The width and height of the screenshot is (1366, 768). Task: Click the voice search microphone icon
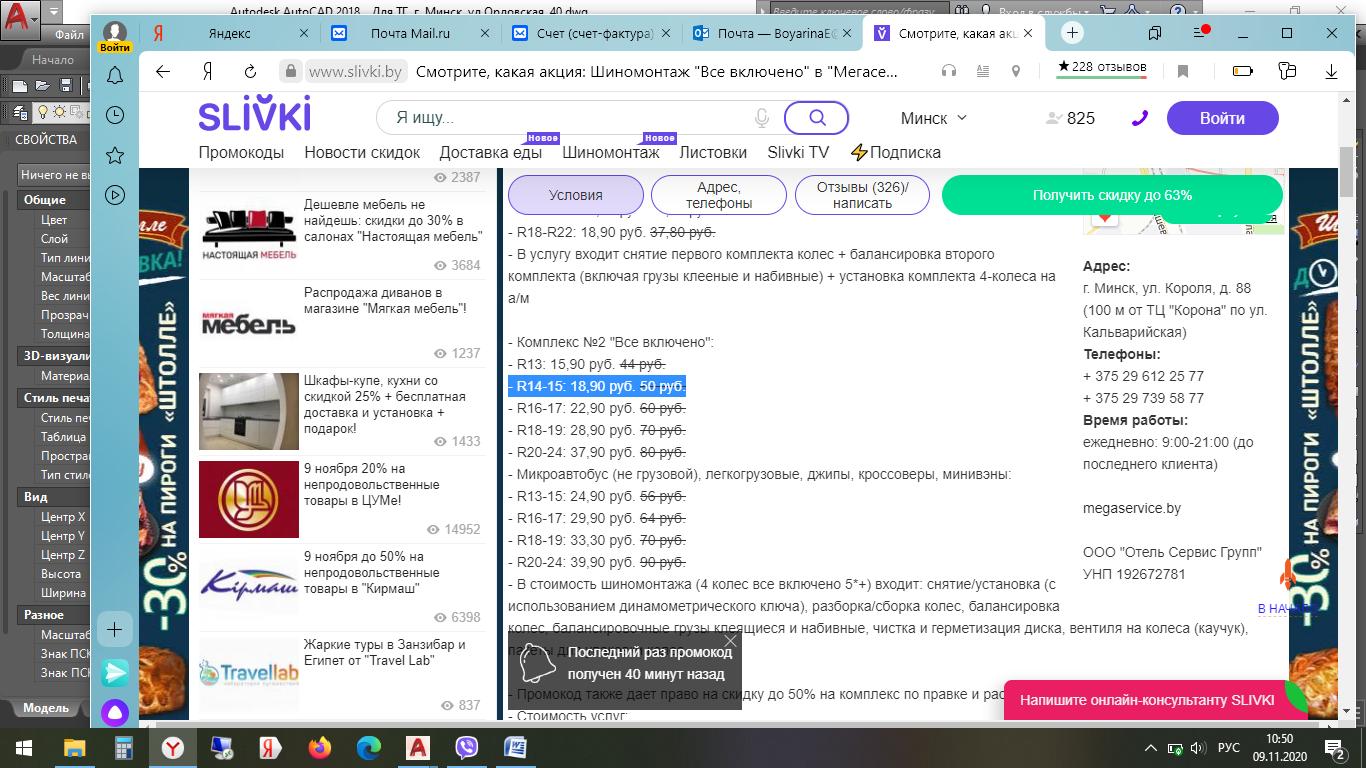[762, 118]
